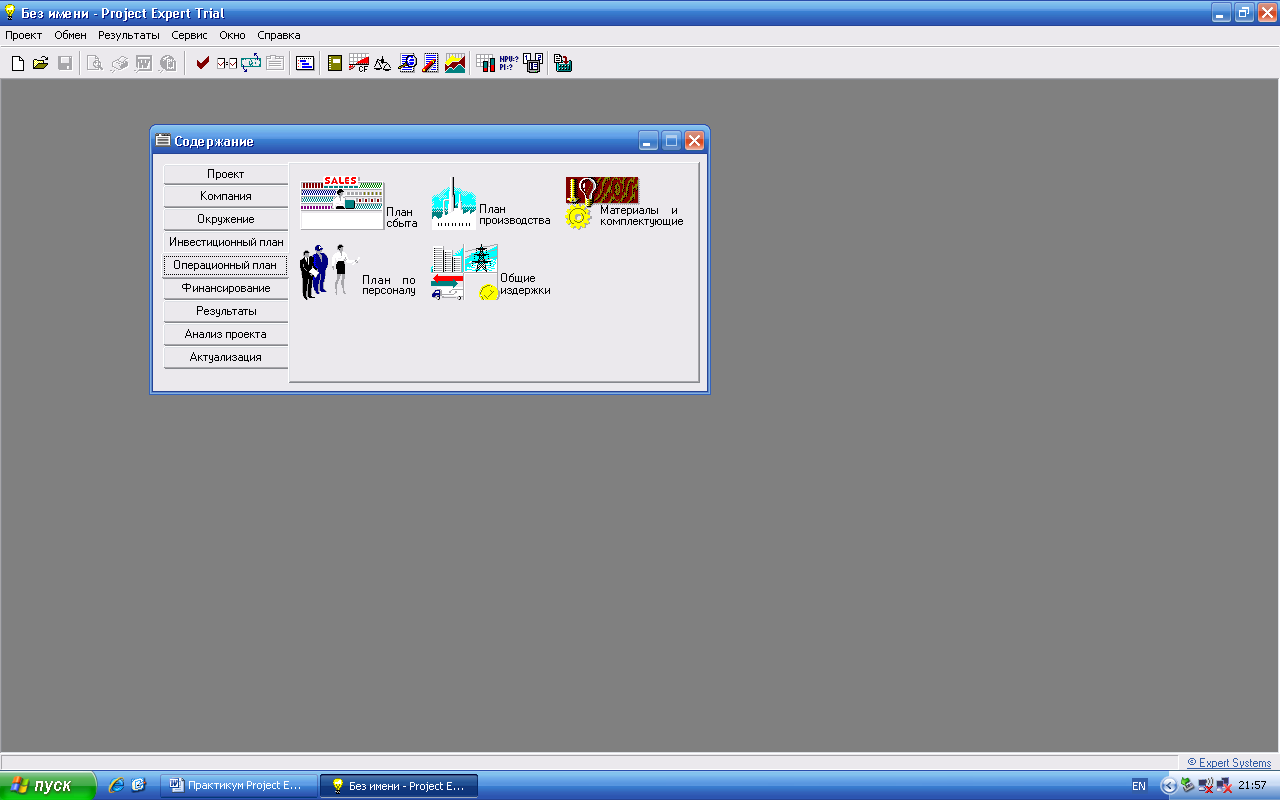Open the balance scales toolbar icon
The height and width of the screenshot is (800, 1280).
click(x=382, y=63)
